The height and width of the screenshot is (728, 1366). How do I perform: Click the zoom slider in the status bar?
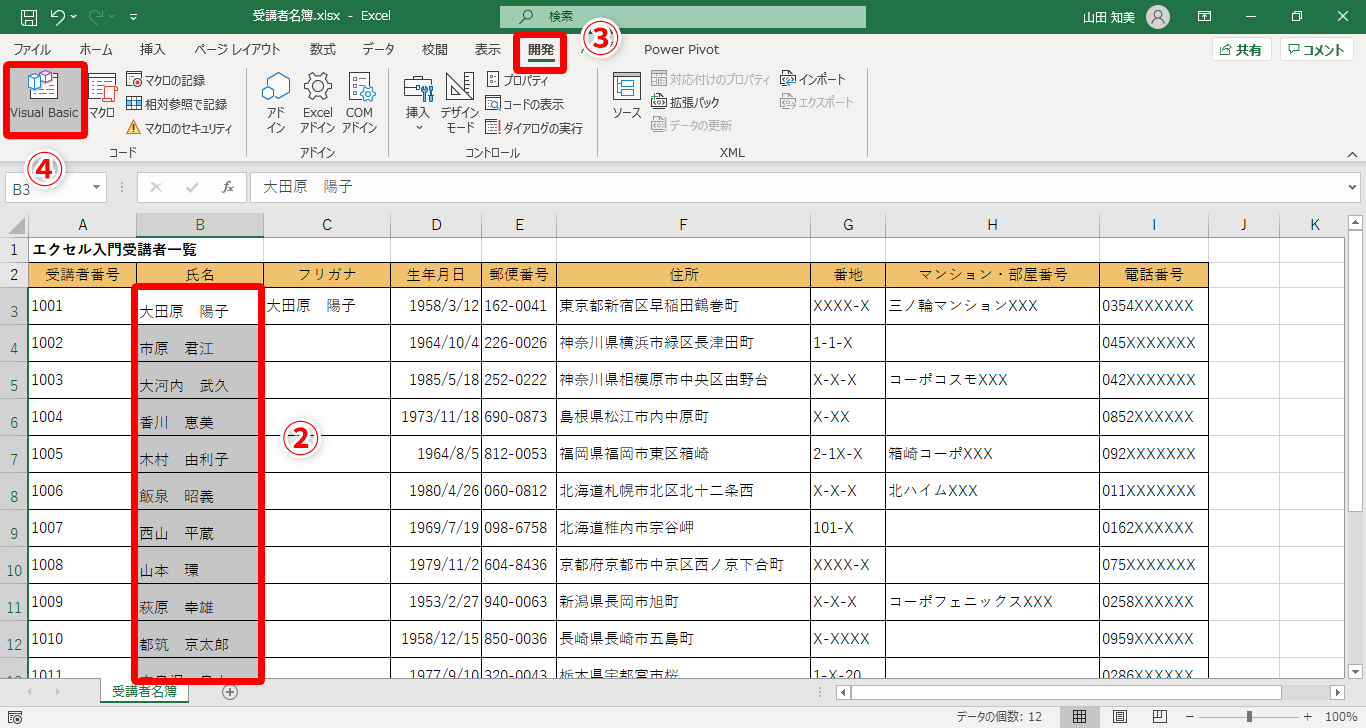pos(1248,717)
